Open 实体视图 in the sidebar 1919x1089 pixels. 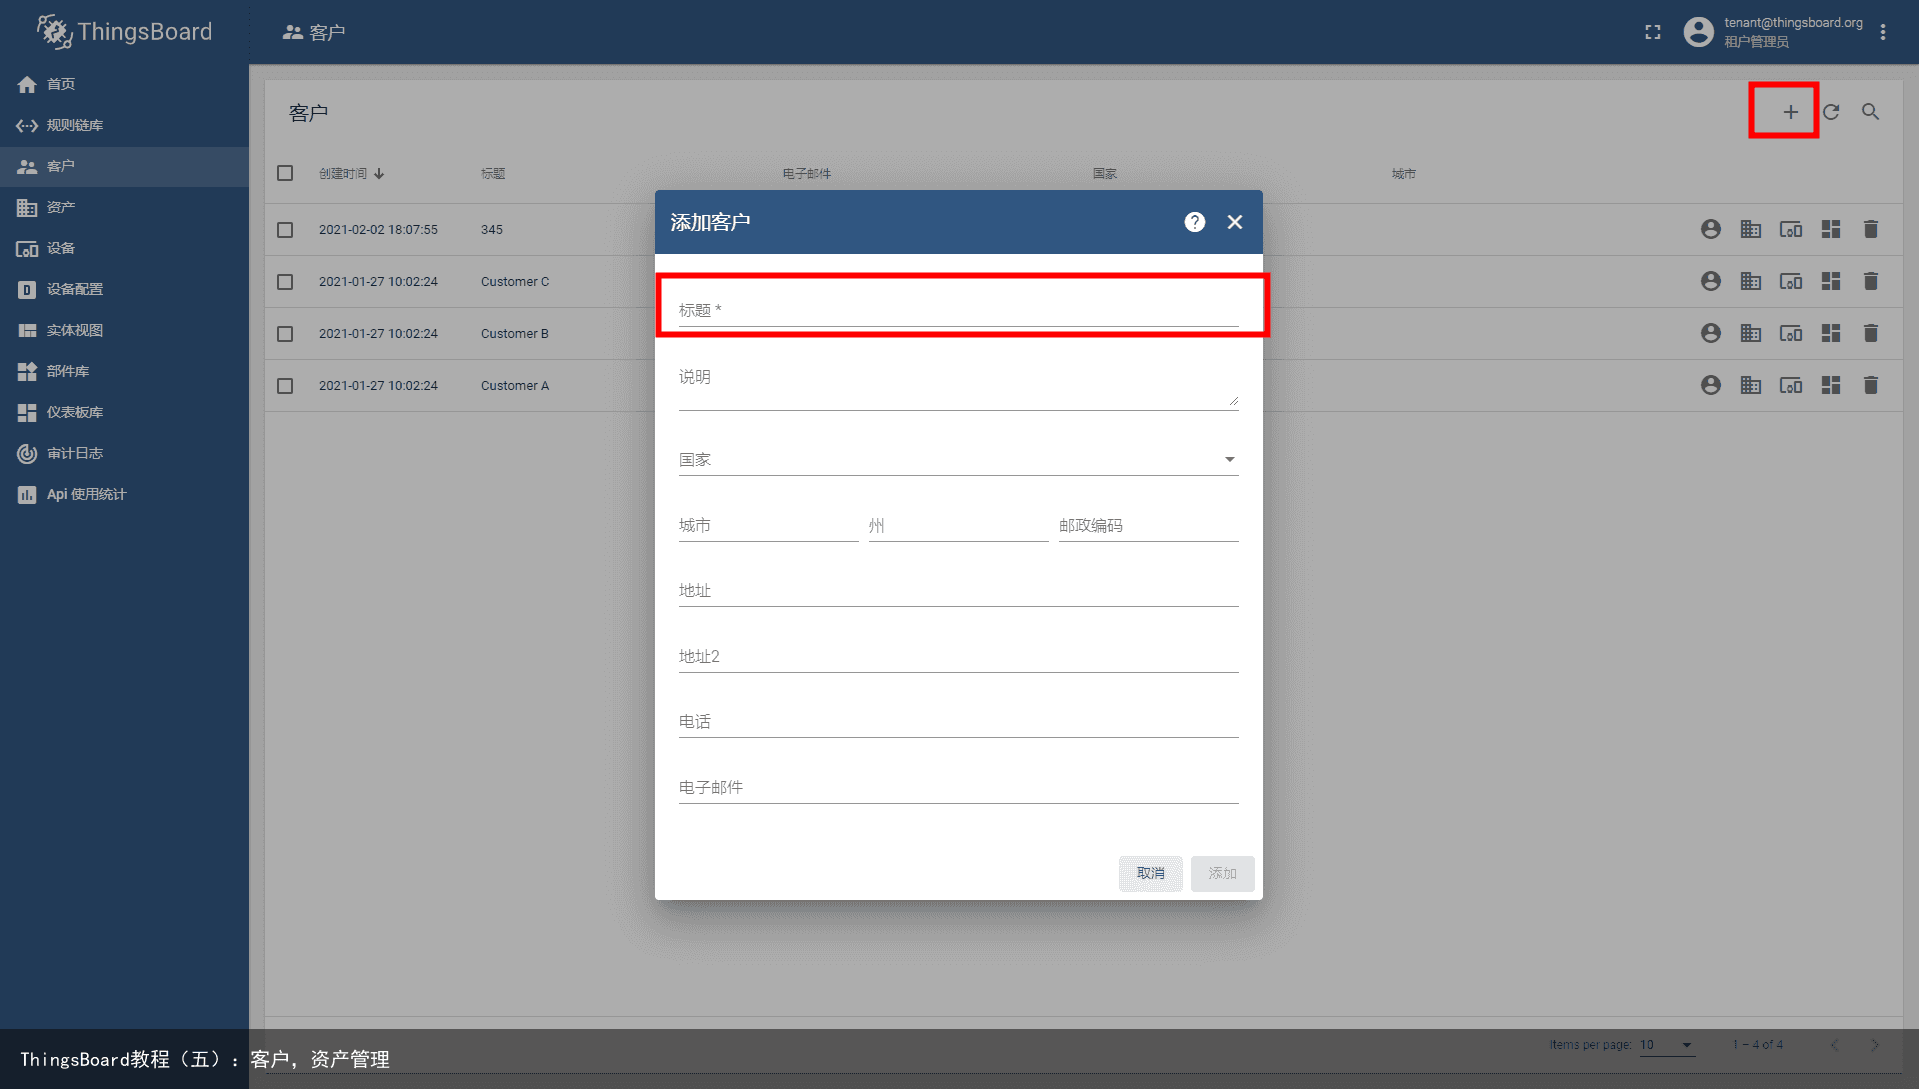pyautogui.click(x=124, y=330)
